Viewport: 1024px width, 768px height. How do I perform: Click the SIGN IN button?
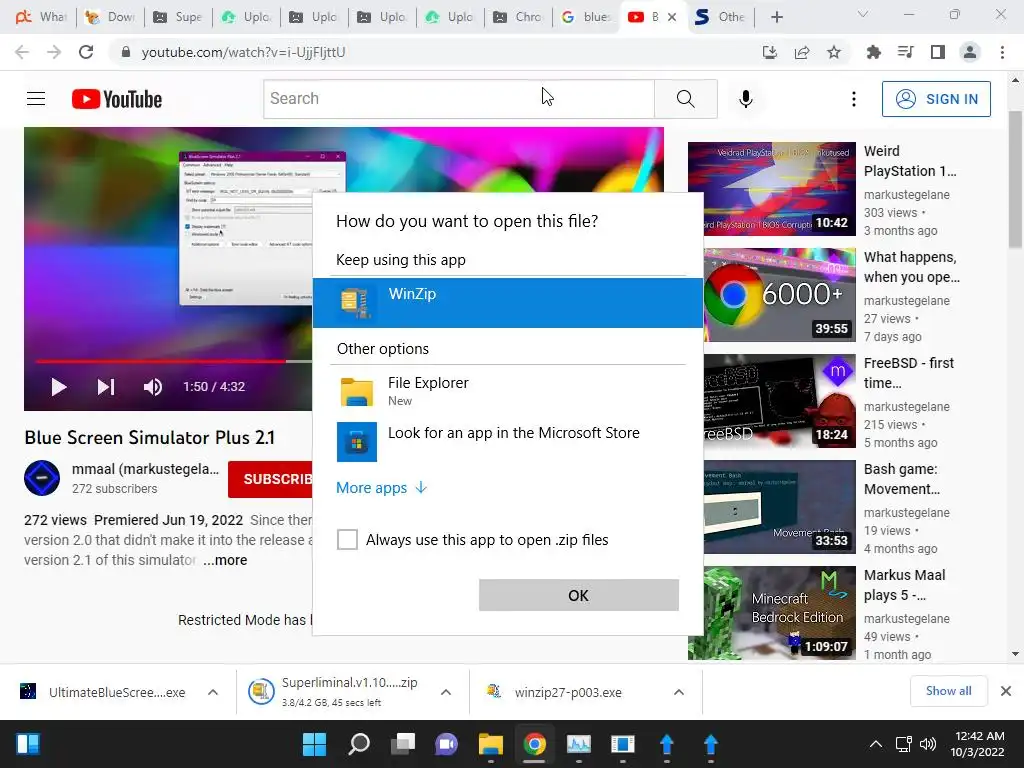(x=936, y=99)
